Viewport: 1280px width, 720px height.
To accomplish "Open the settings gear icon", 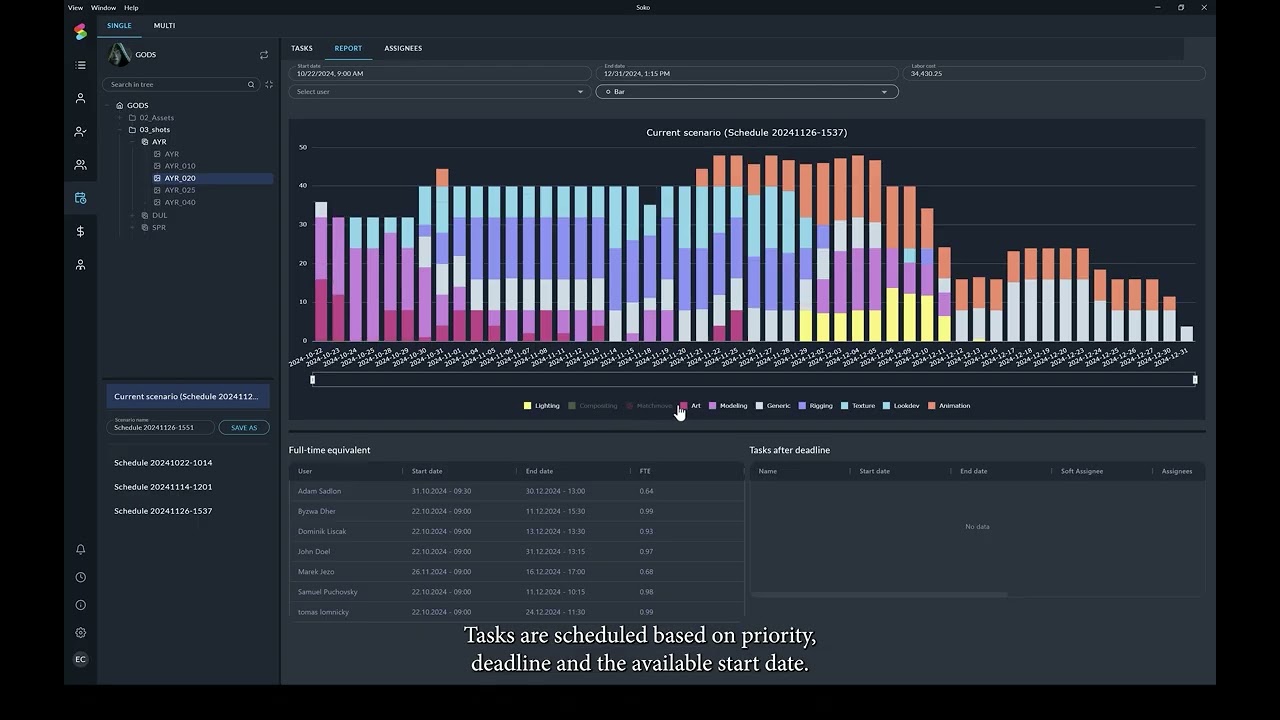I will [x=81, y=632].
